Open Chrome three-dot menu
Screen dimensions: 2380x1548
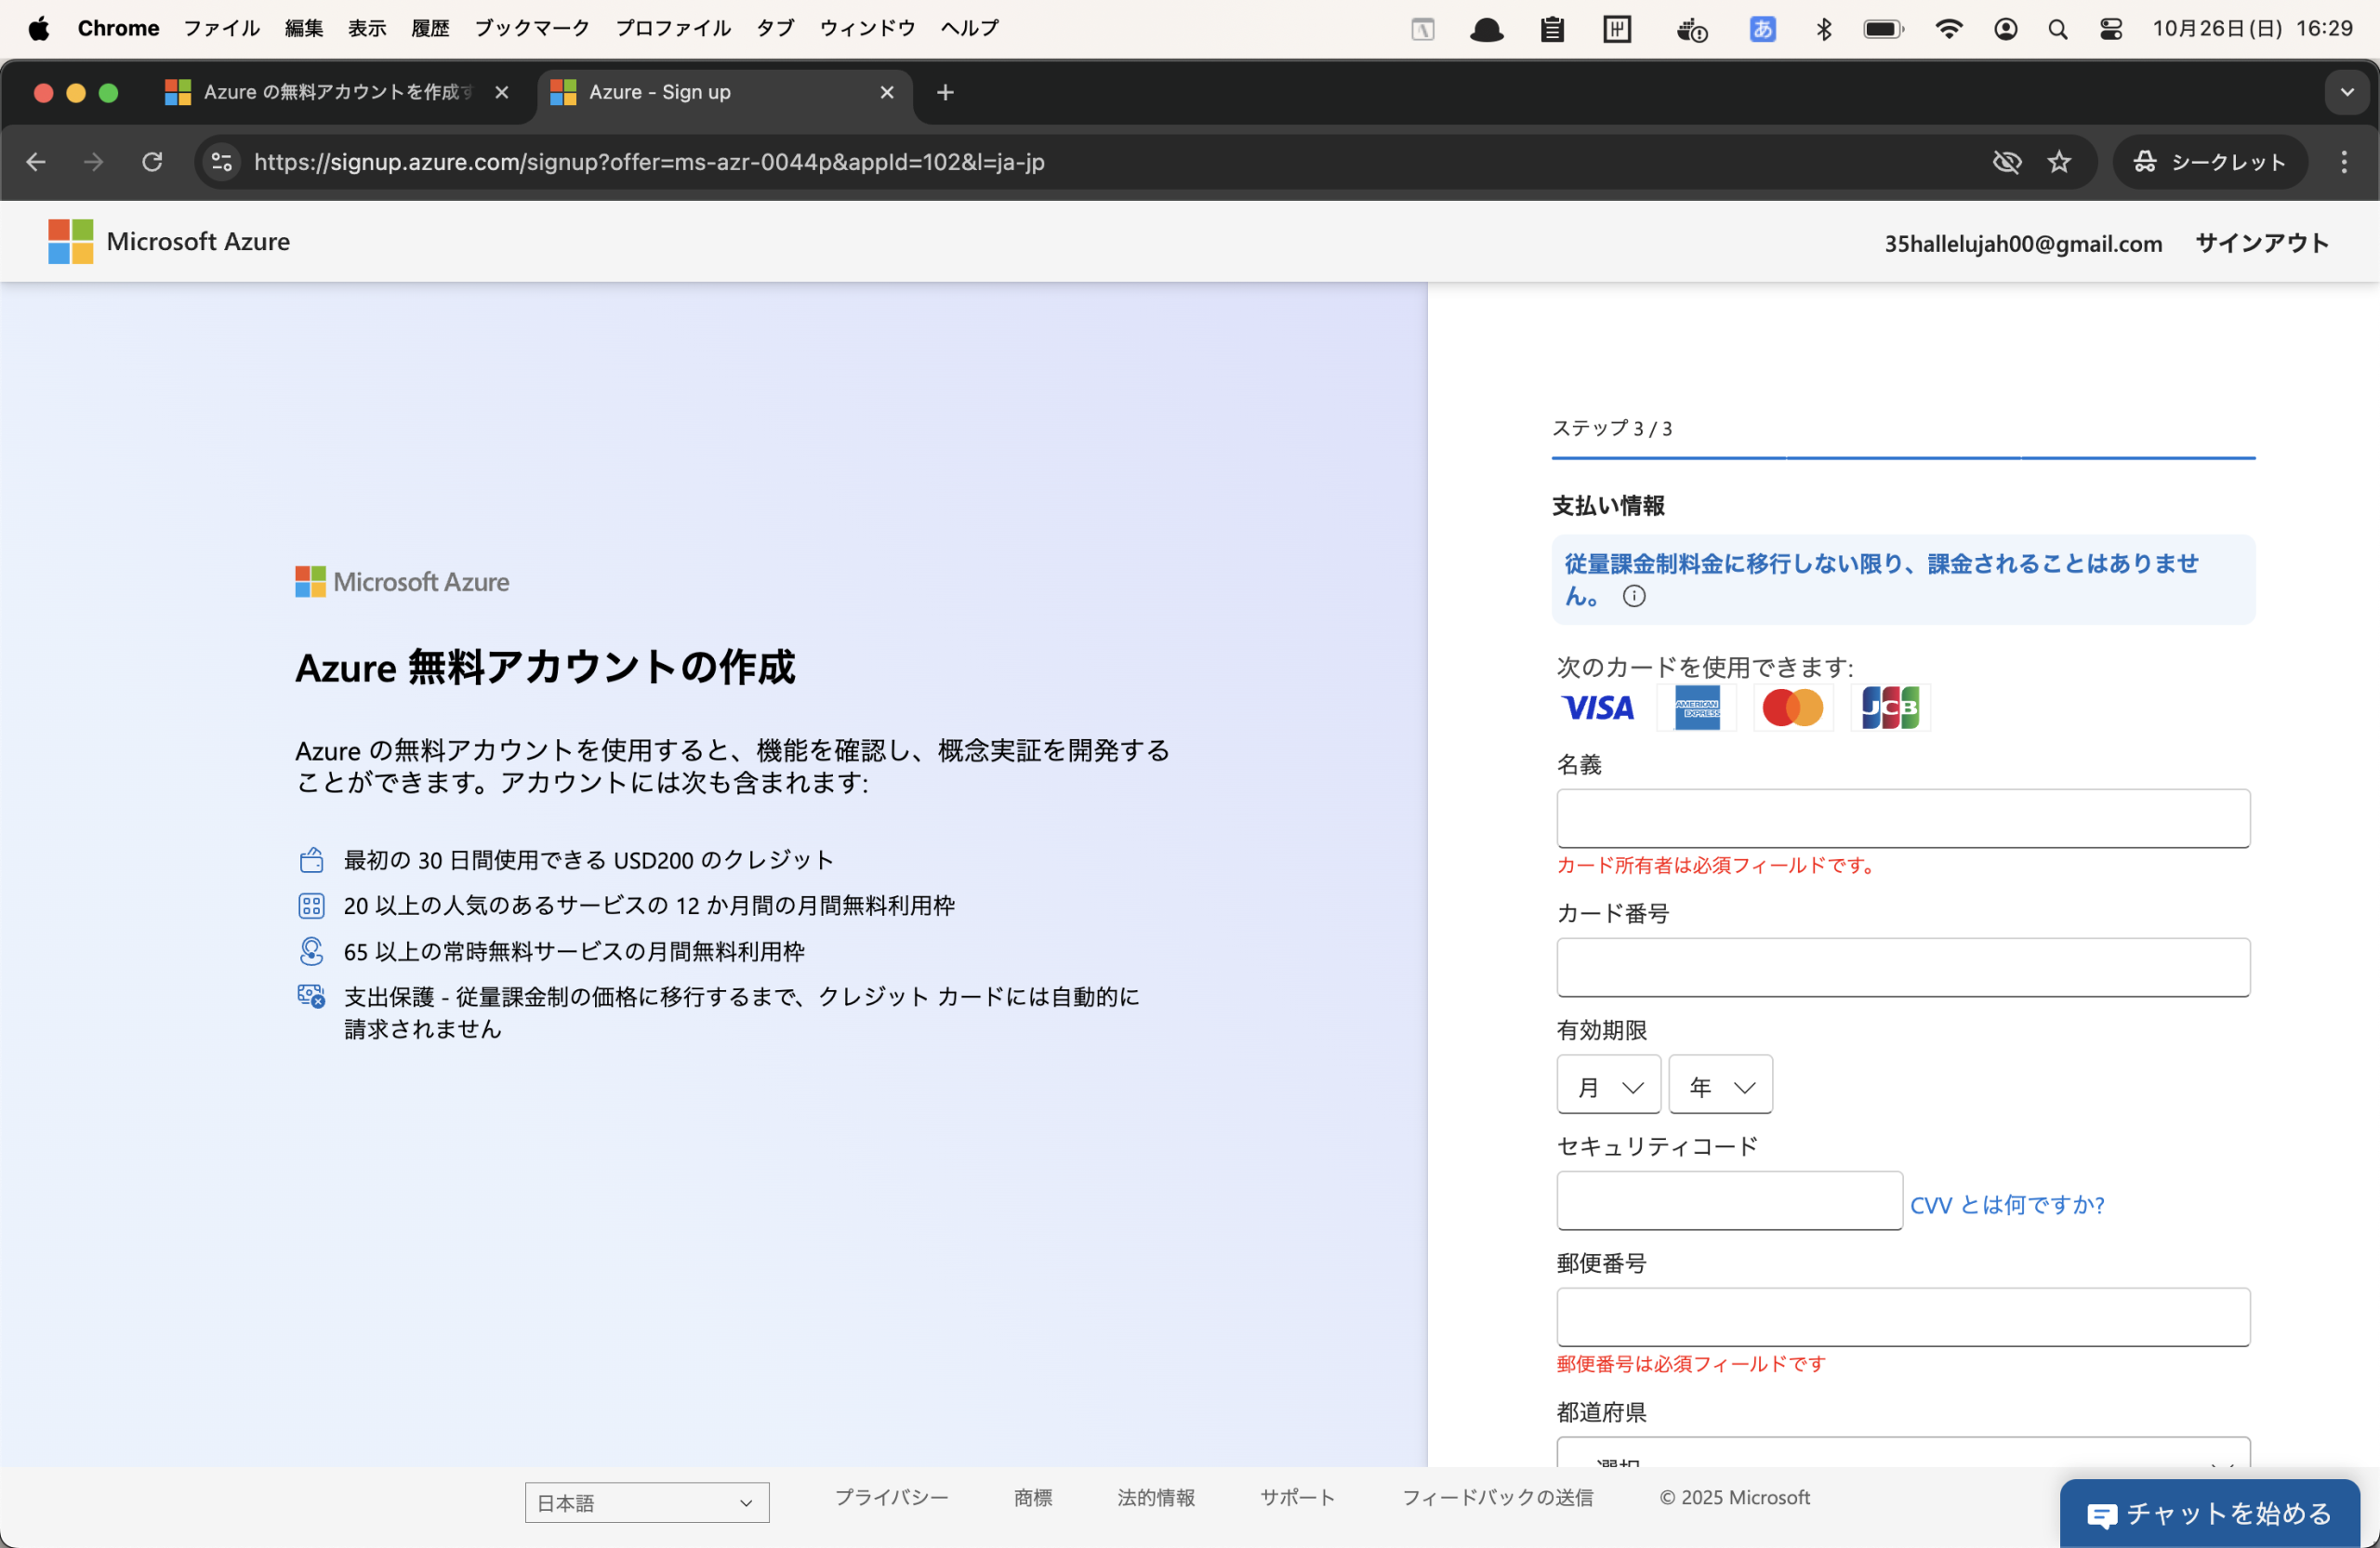2343,162
